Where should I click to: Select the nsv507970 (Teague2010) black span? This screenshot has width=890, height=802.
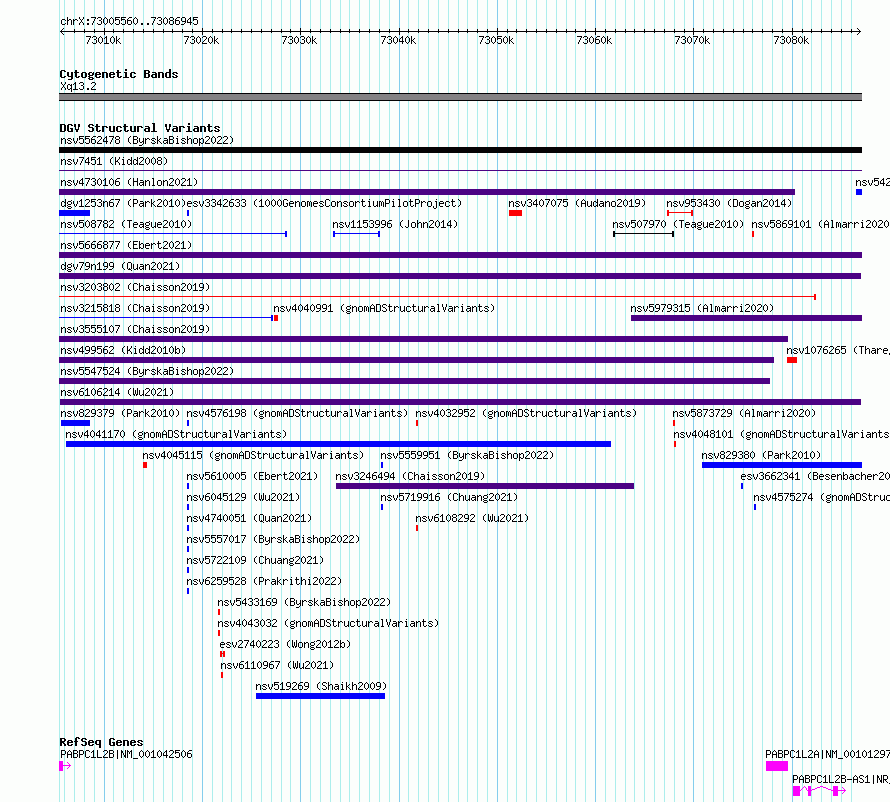click(644, 234)
